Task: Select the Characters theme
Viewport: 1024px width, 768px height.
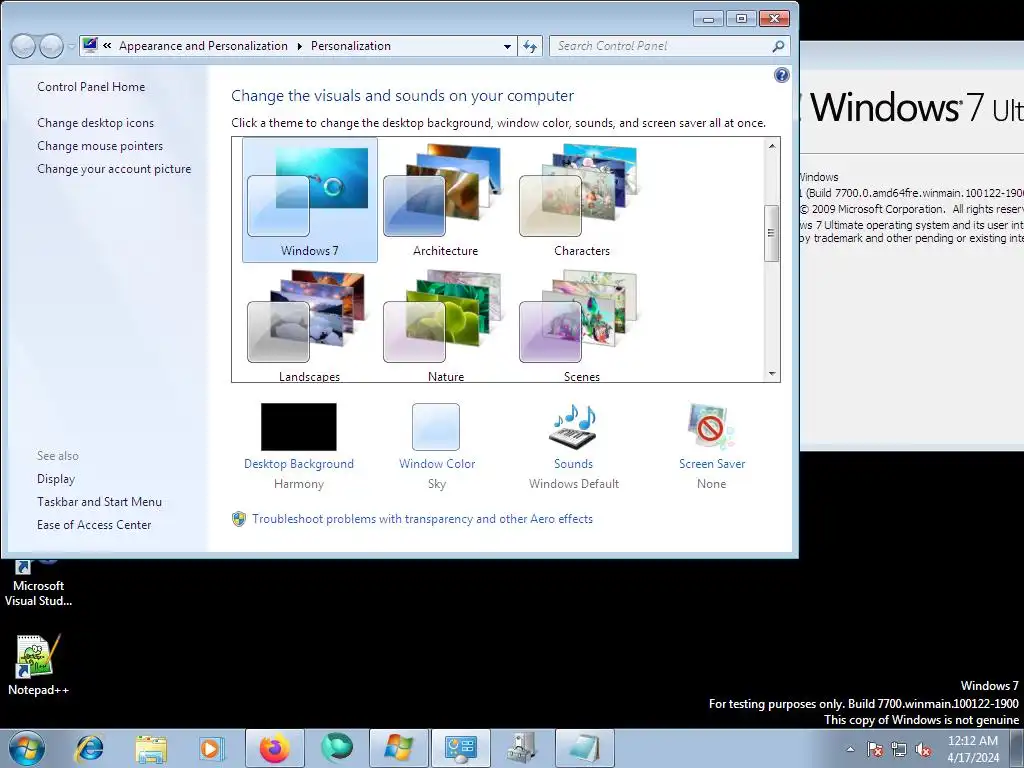Action: click(581, 200)
